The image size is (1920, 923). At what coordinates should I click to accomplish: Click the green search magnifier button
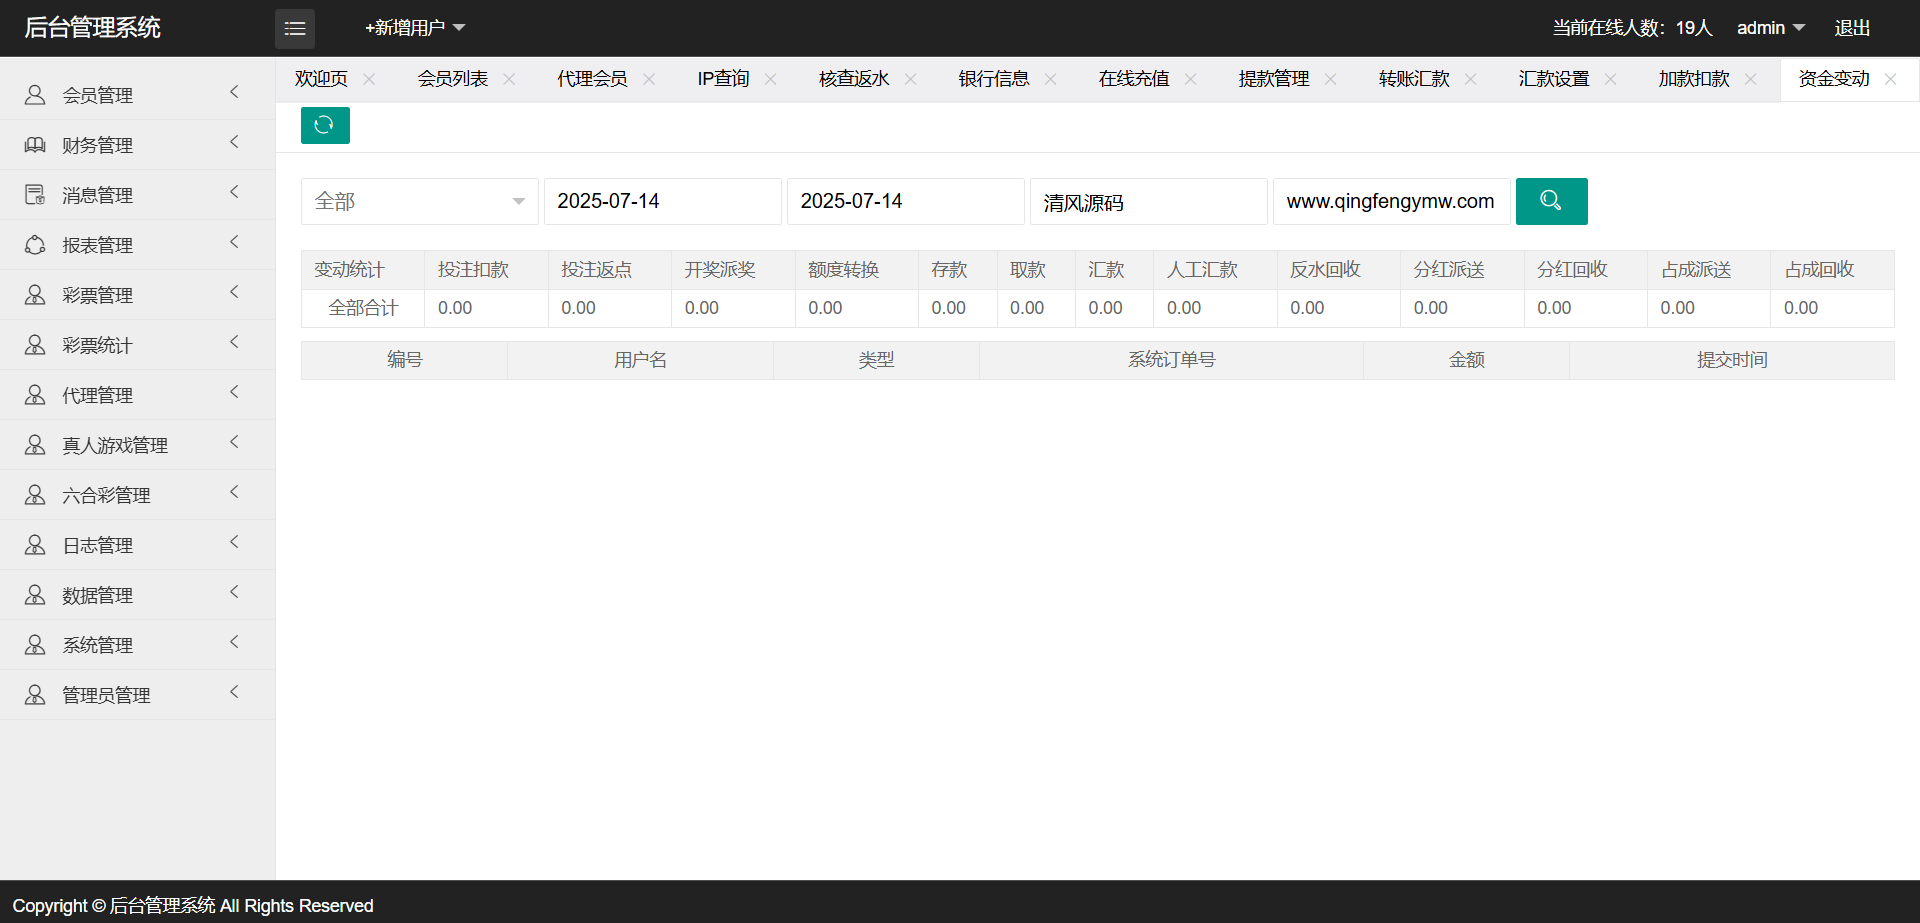(x=1551, y=201)
